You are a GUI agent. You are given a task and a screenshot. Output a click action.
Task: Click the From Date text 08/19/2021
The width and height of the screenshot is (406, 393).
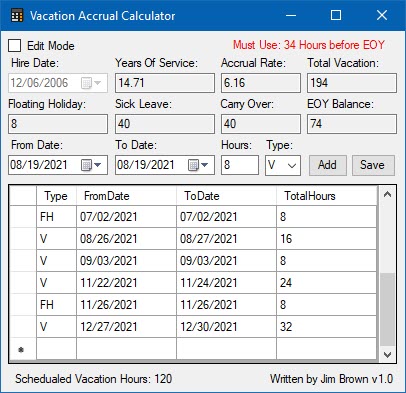click(x=39, y=165)
